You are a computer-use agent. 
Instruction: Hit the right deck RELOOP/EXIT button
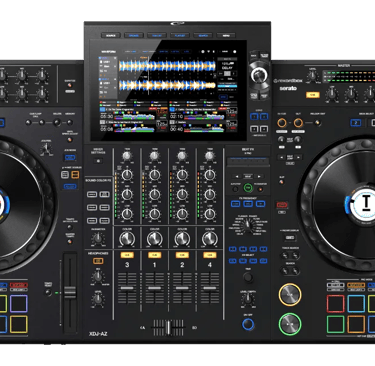[317, 123]
